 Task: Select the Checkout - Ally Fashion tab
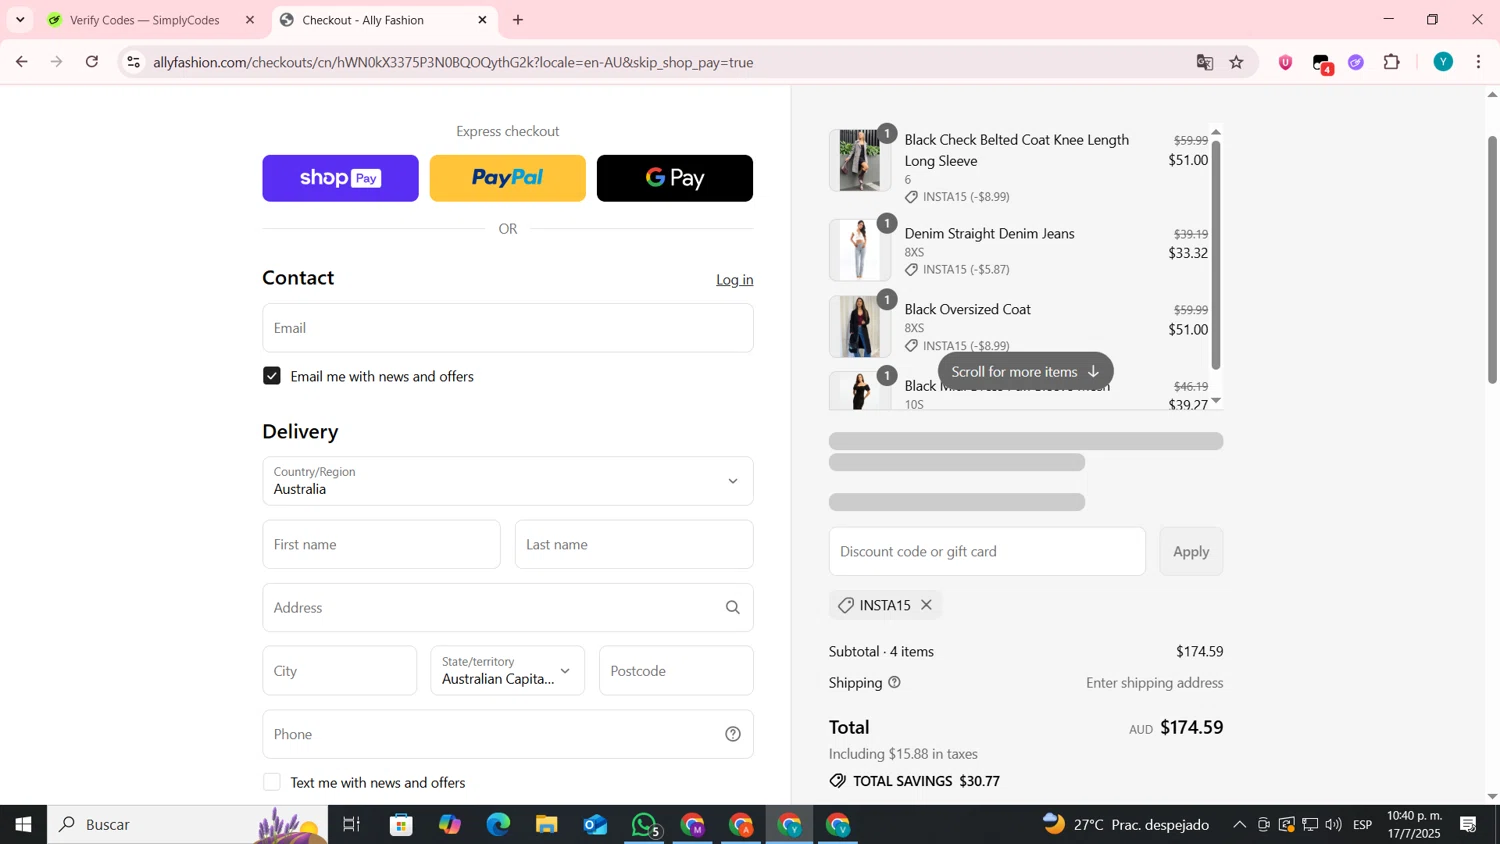[x=363, y=20]
